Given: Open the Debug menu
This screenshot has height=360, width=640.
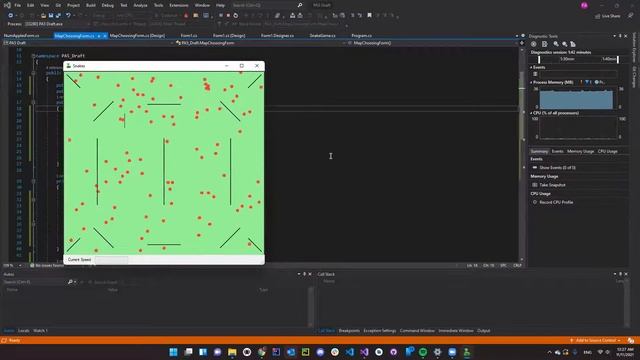Looking at the screenshot, I should point(108,5).
